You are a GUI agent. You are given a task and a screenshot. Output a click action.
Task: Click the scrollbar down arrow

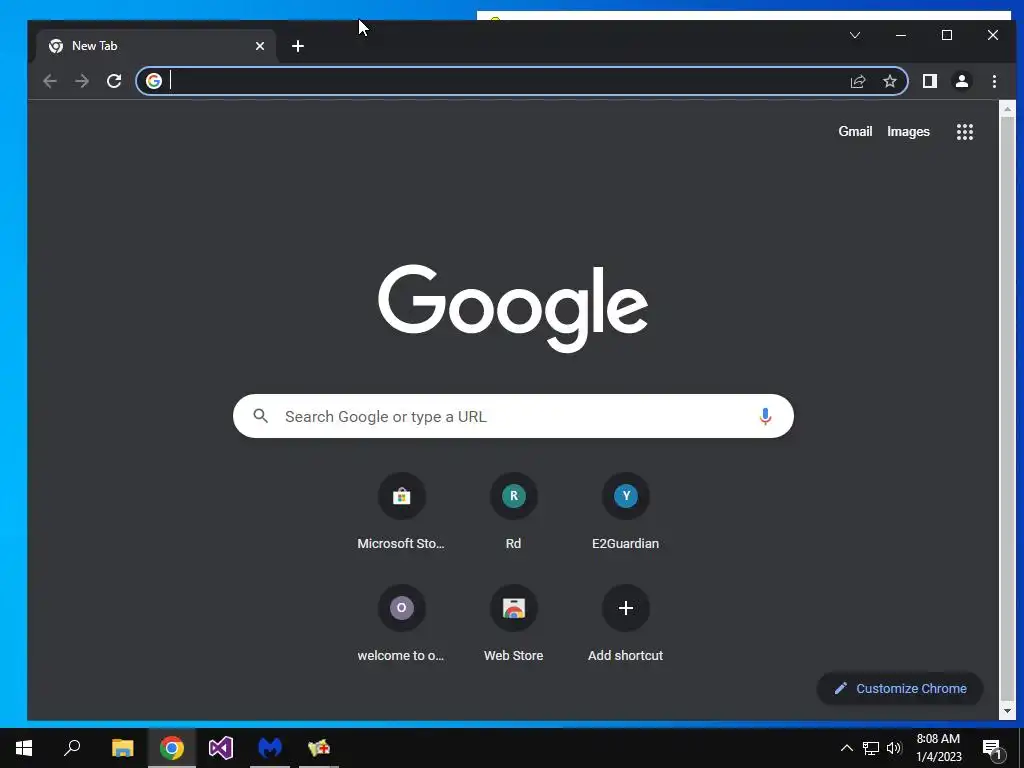(1007, 711)
